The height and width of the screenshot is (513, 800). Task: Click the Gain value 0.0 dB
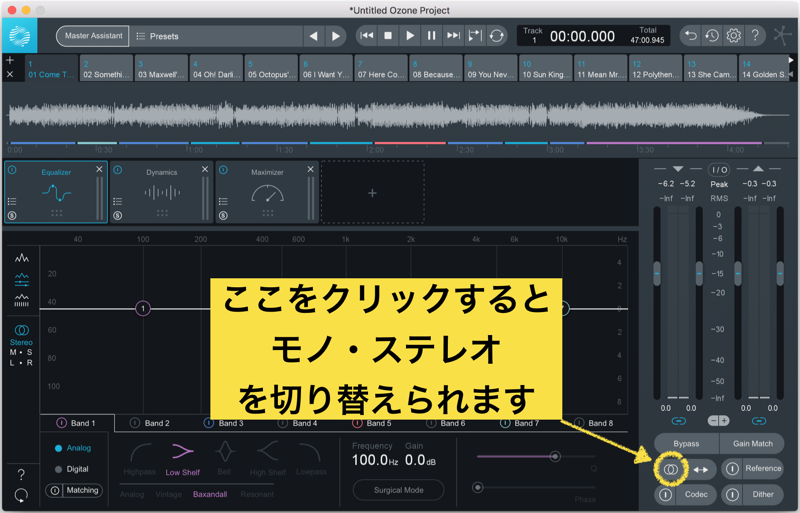coord(420,460)
